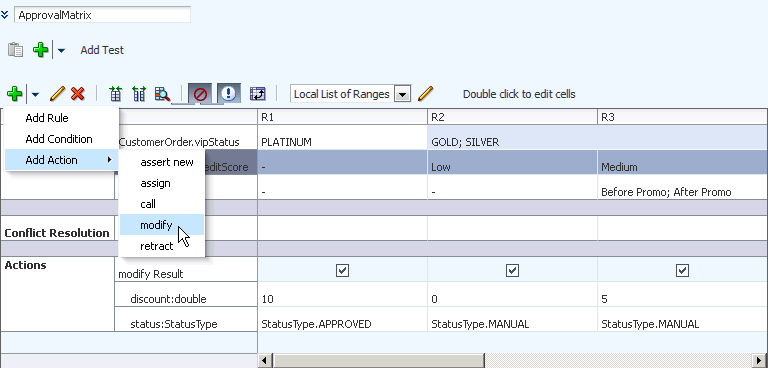This screenshot has width=768, height=368.
Task: Click the GOLD; SILVER cell
Action: click(598, 138)
